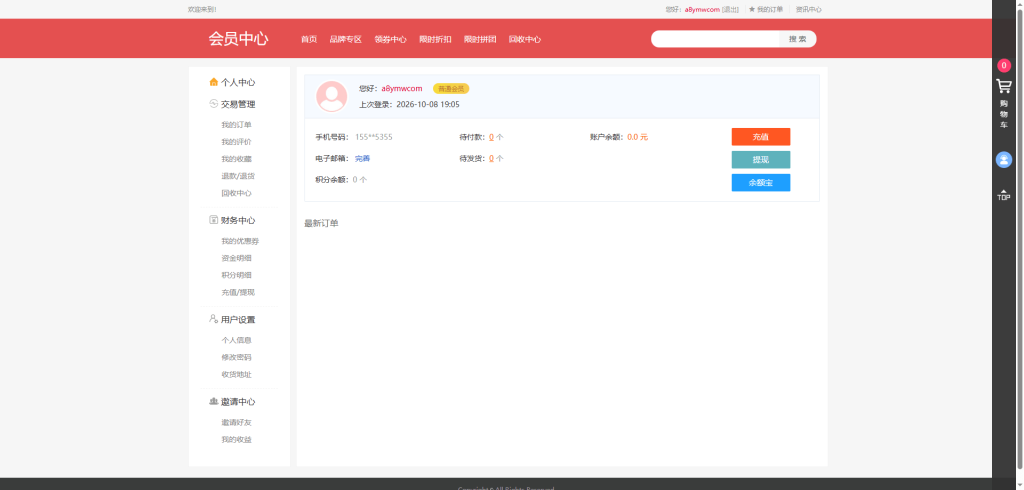Click the 待发货 count 0

coord(491,159)
